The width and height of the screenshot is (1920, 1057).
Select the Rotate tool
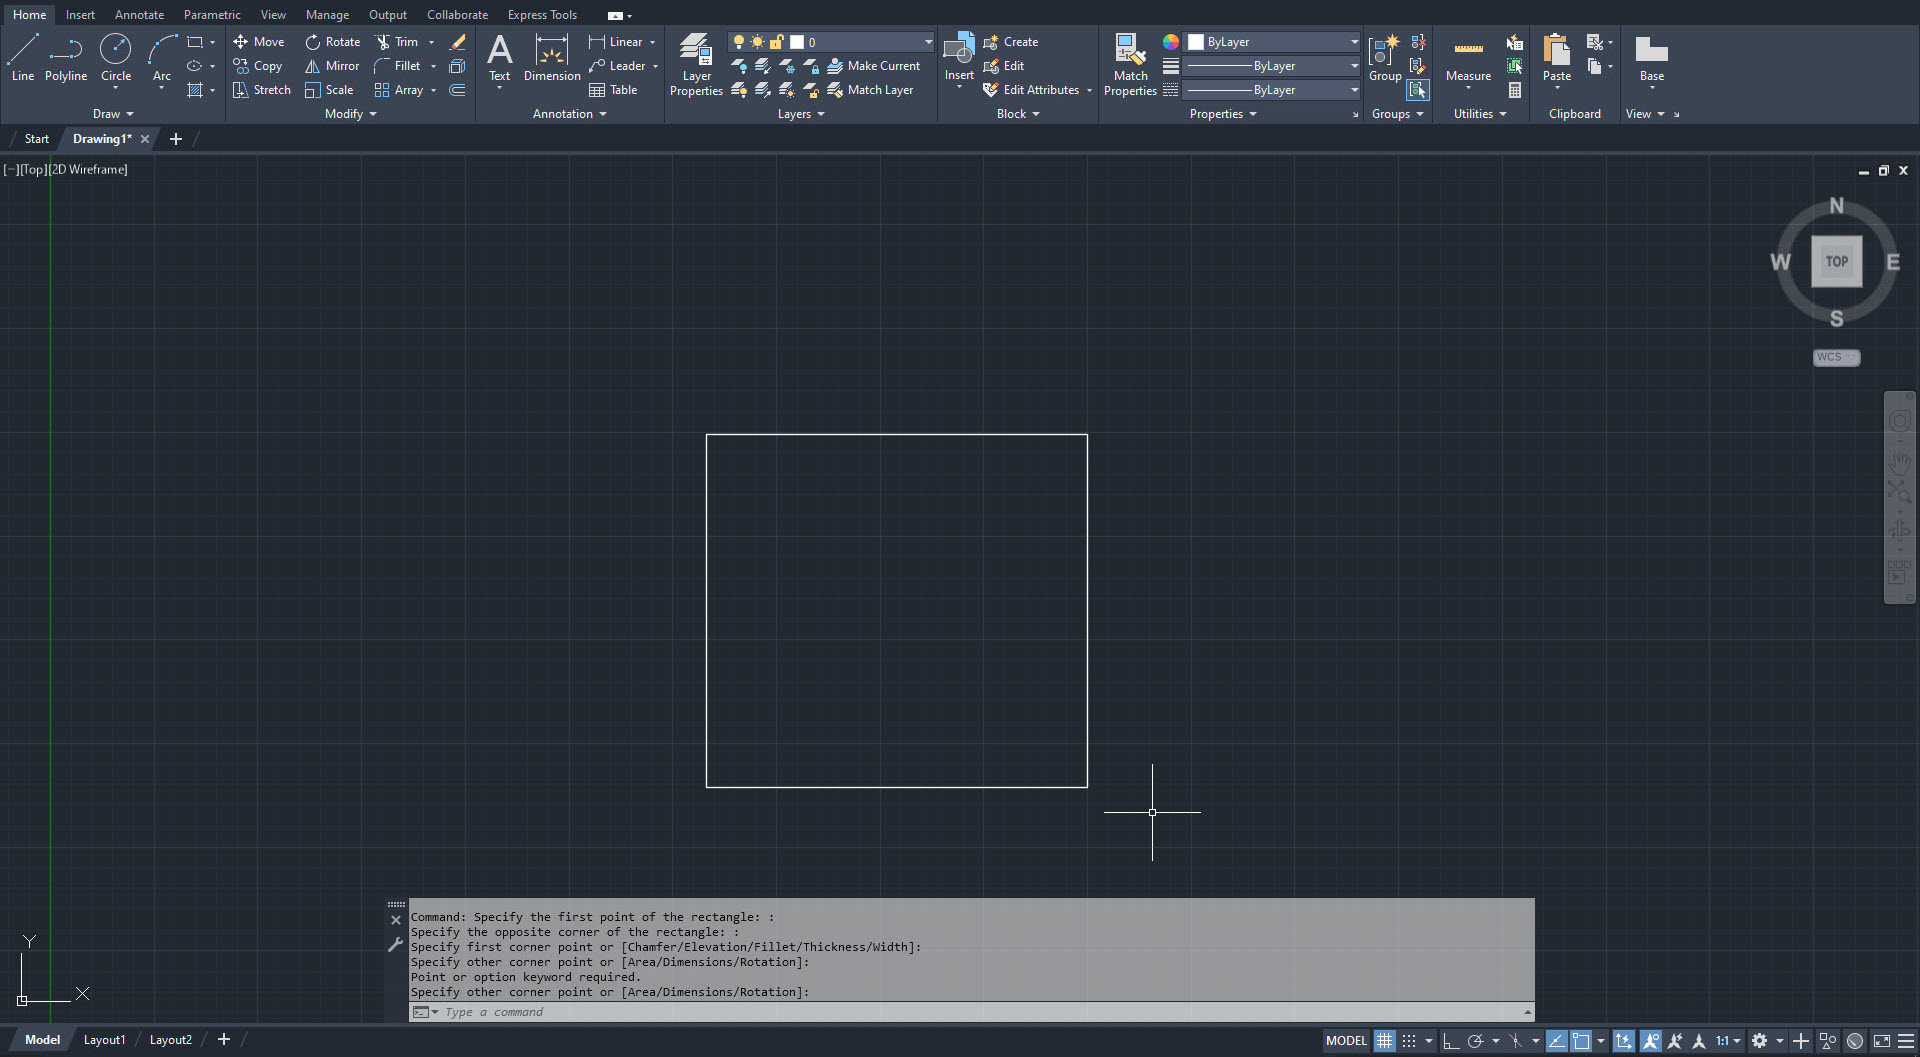coord(333,42)
